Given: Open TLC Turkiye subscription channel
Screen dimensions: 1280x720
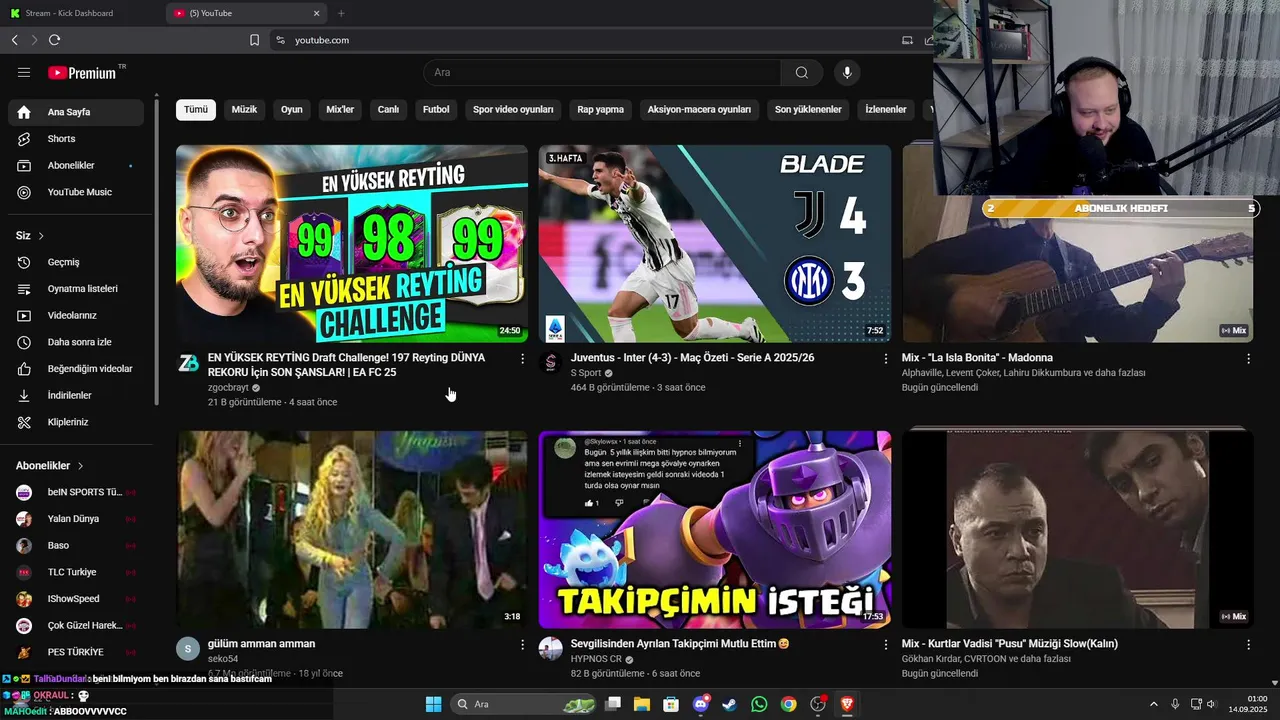Looking at the screenshot, I should click(x=76, y=572).
